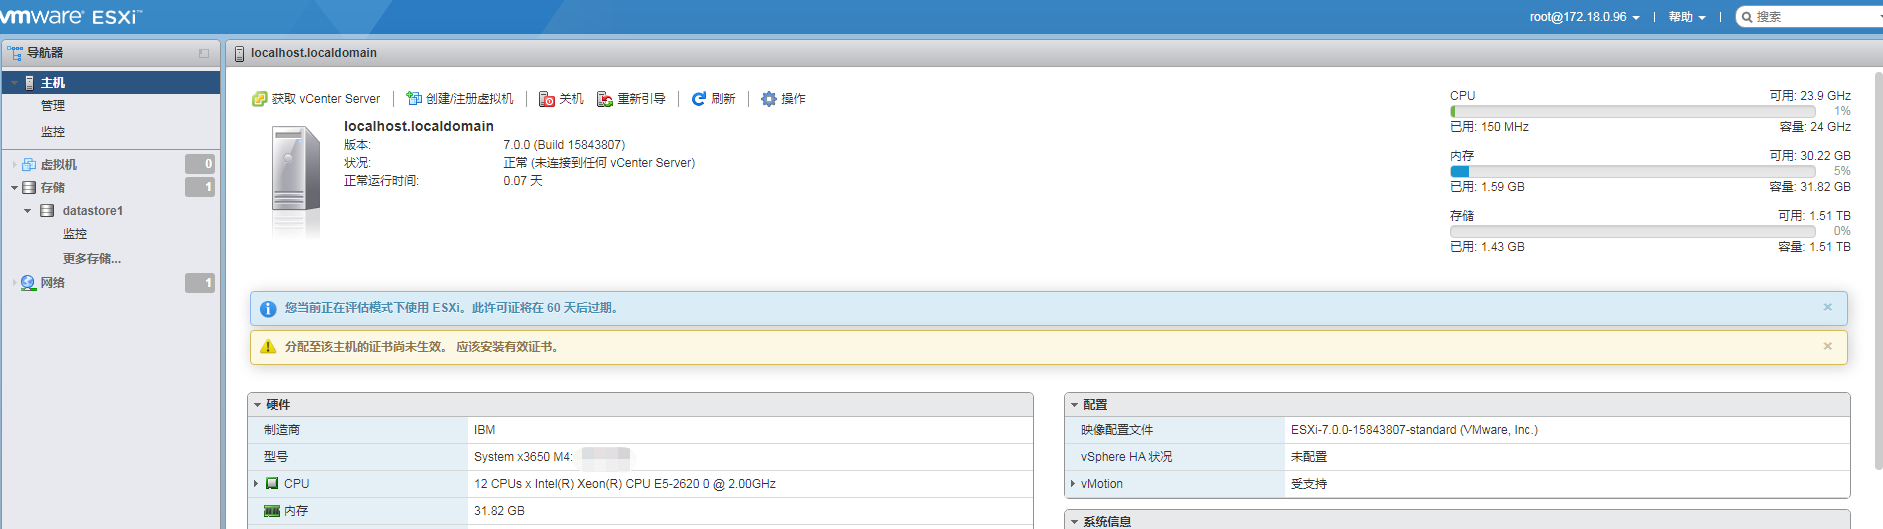Click 更多存储... in navigator
This screenshot has height=529, width=1883.
(92, 259)
